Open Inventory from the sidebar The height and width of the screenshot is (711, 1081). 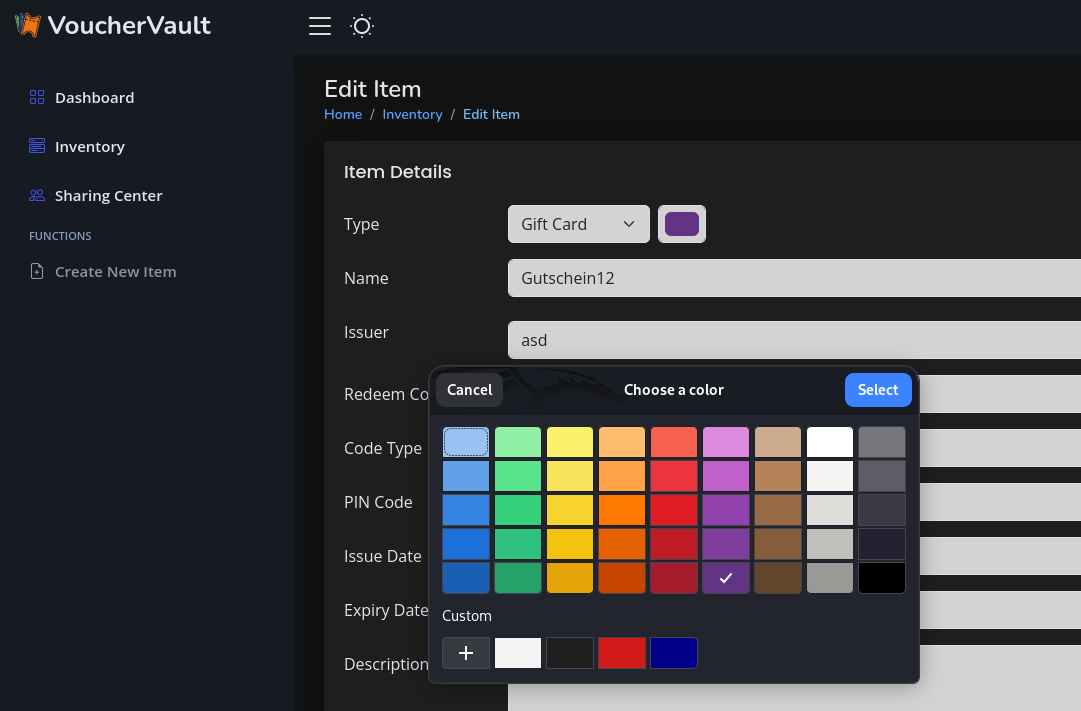90,147
